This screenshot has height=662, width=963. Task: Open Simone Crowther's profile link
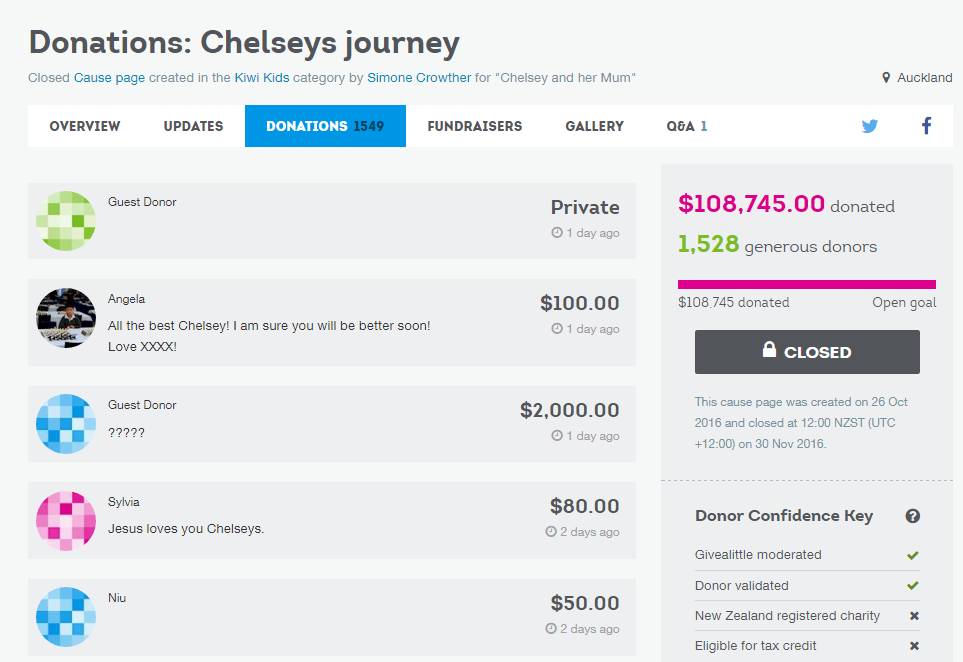click(x=419, y=78)
